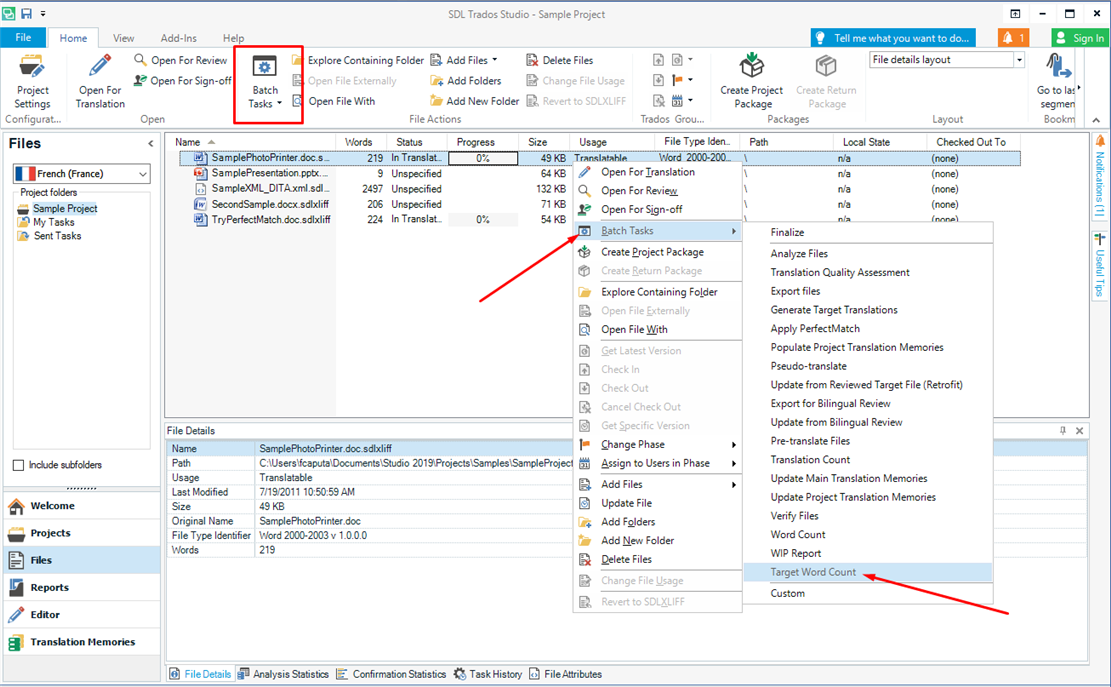Click the Sign In button
Viewport: 1111px width, 687px height.
point(1080,38)
